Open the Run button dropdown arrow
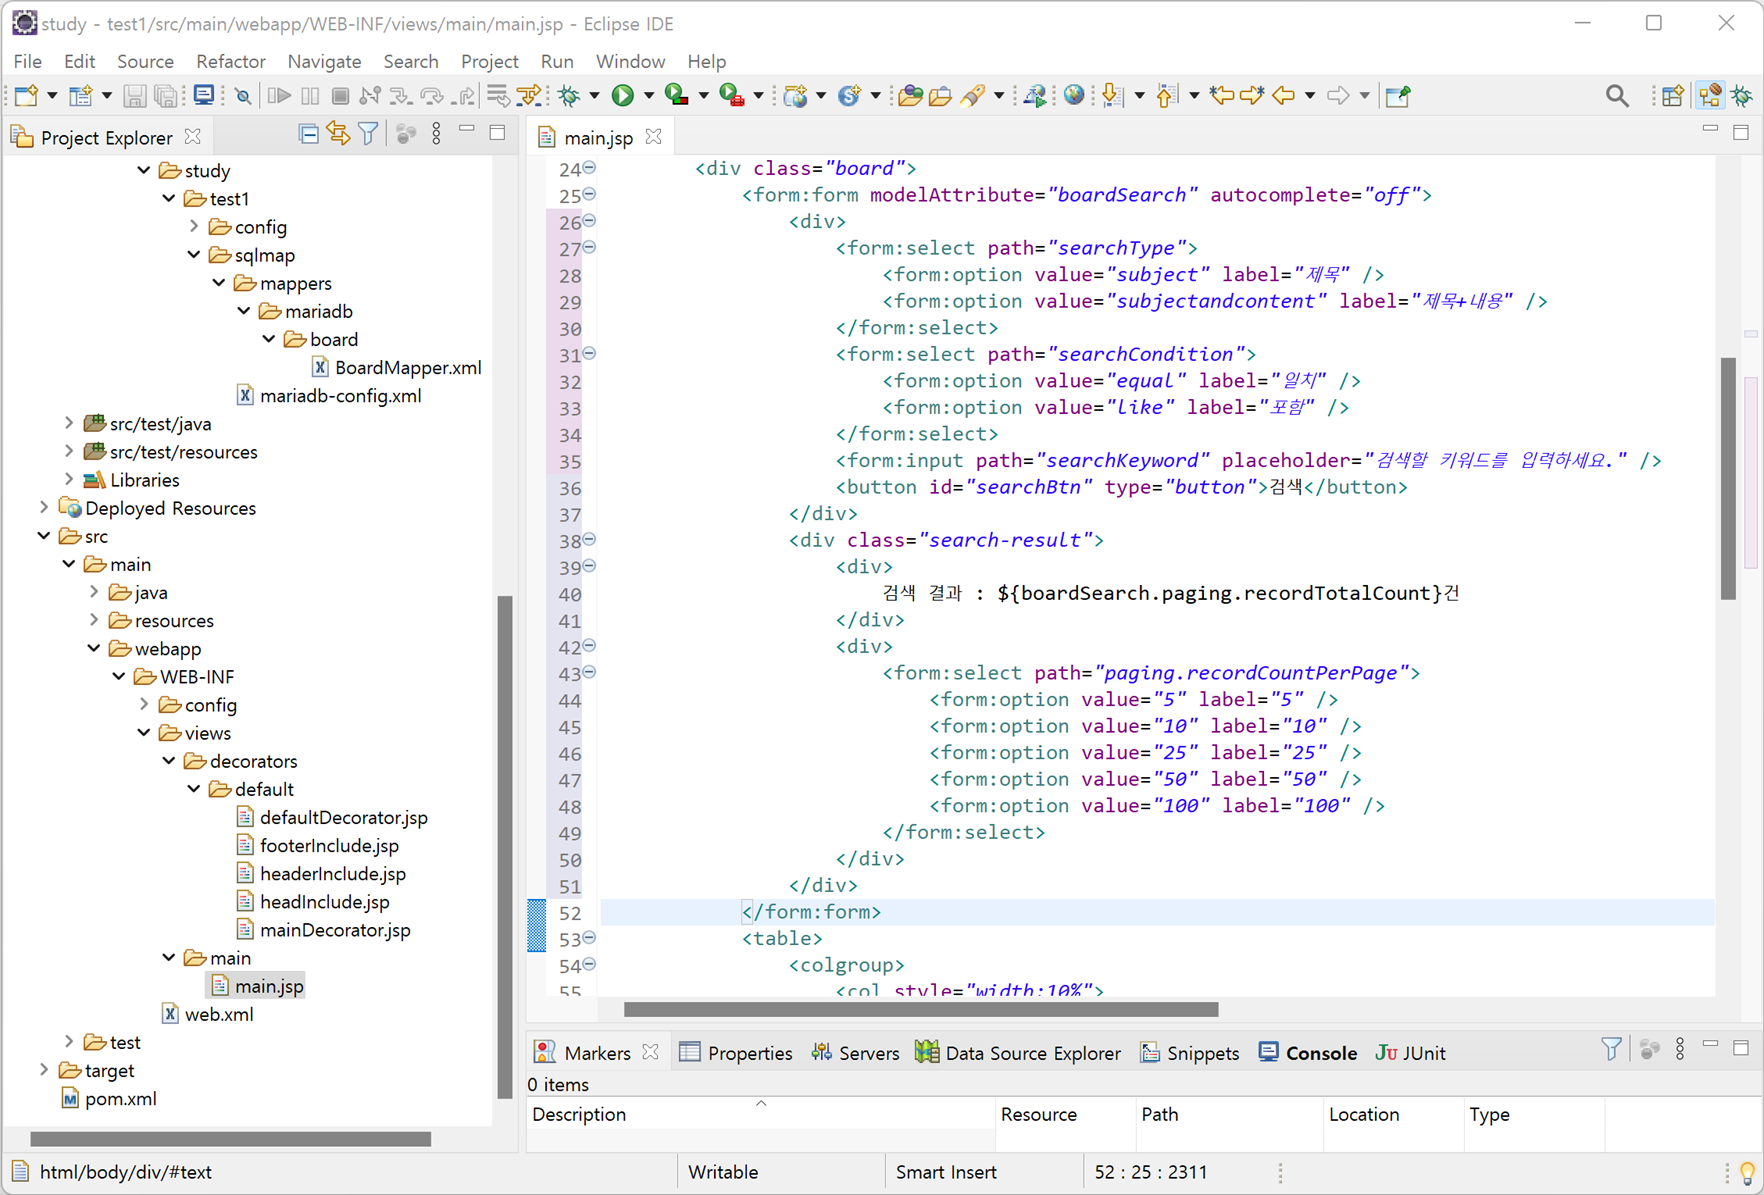Image resolution: width=1764 pixels, height=1195 pixels. coord(648,96)
